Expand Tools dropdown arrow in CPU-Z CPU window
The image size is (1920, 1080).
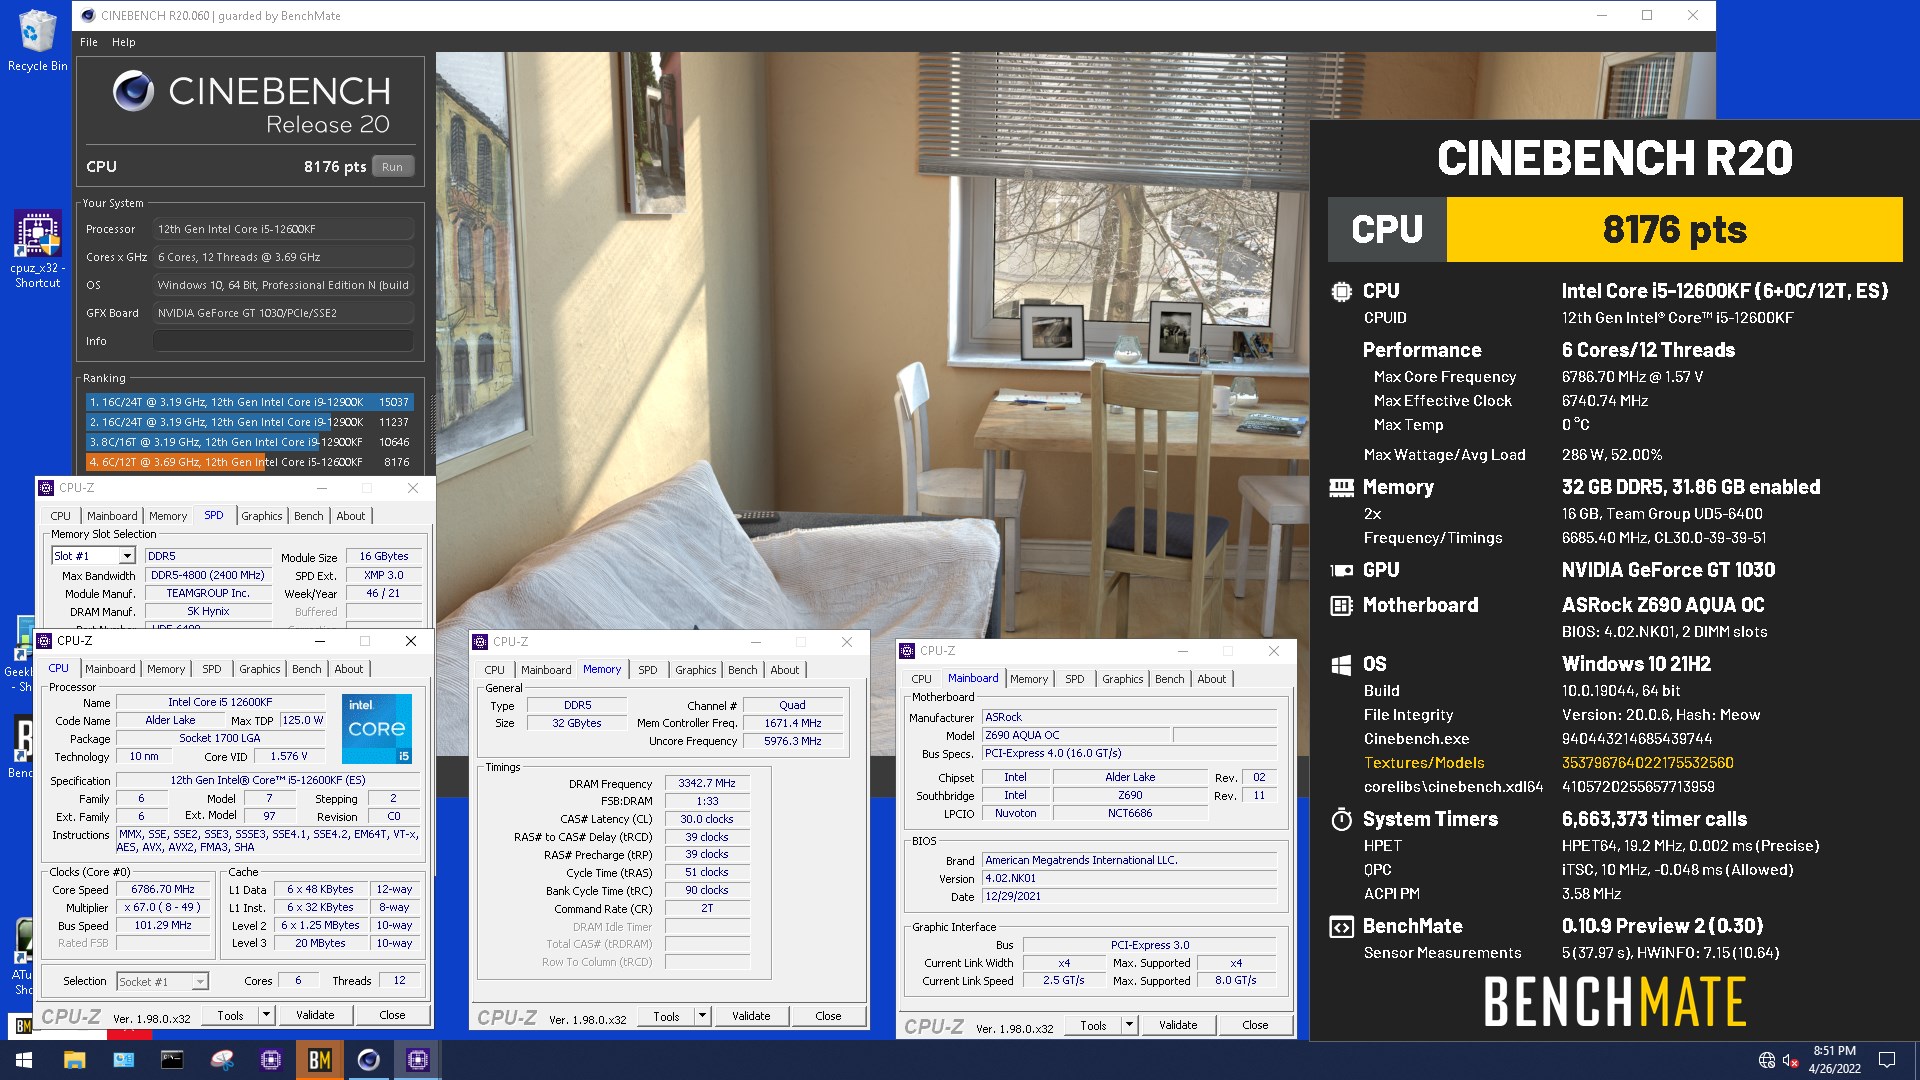(266, 1015)
